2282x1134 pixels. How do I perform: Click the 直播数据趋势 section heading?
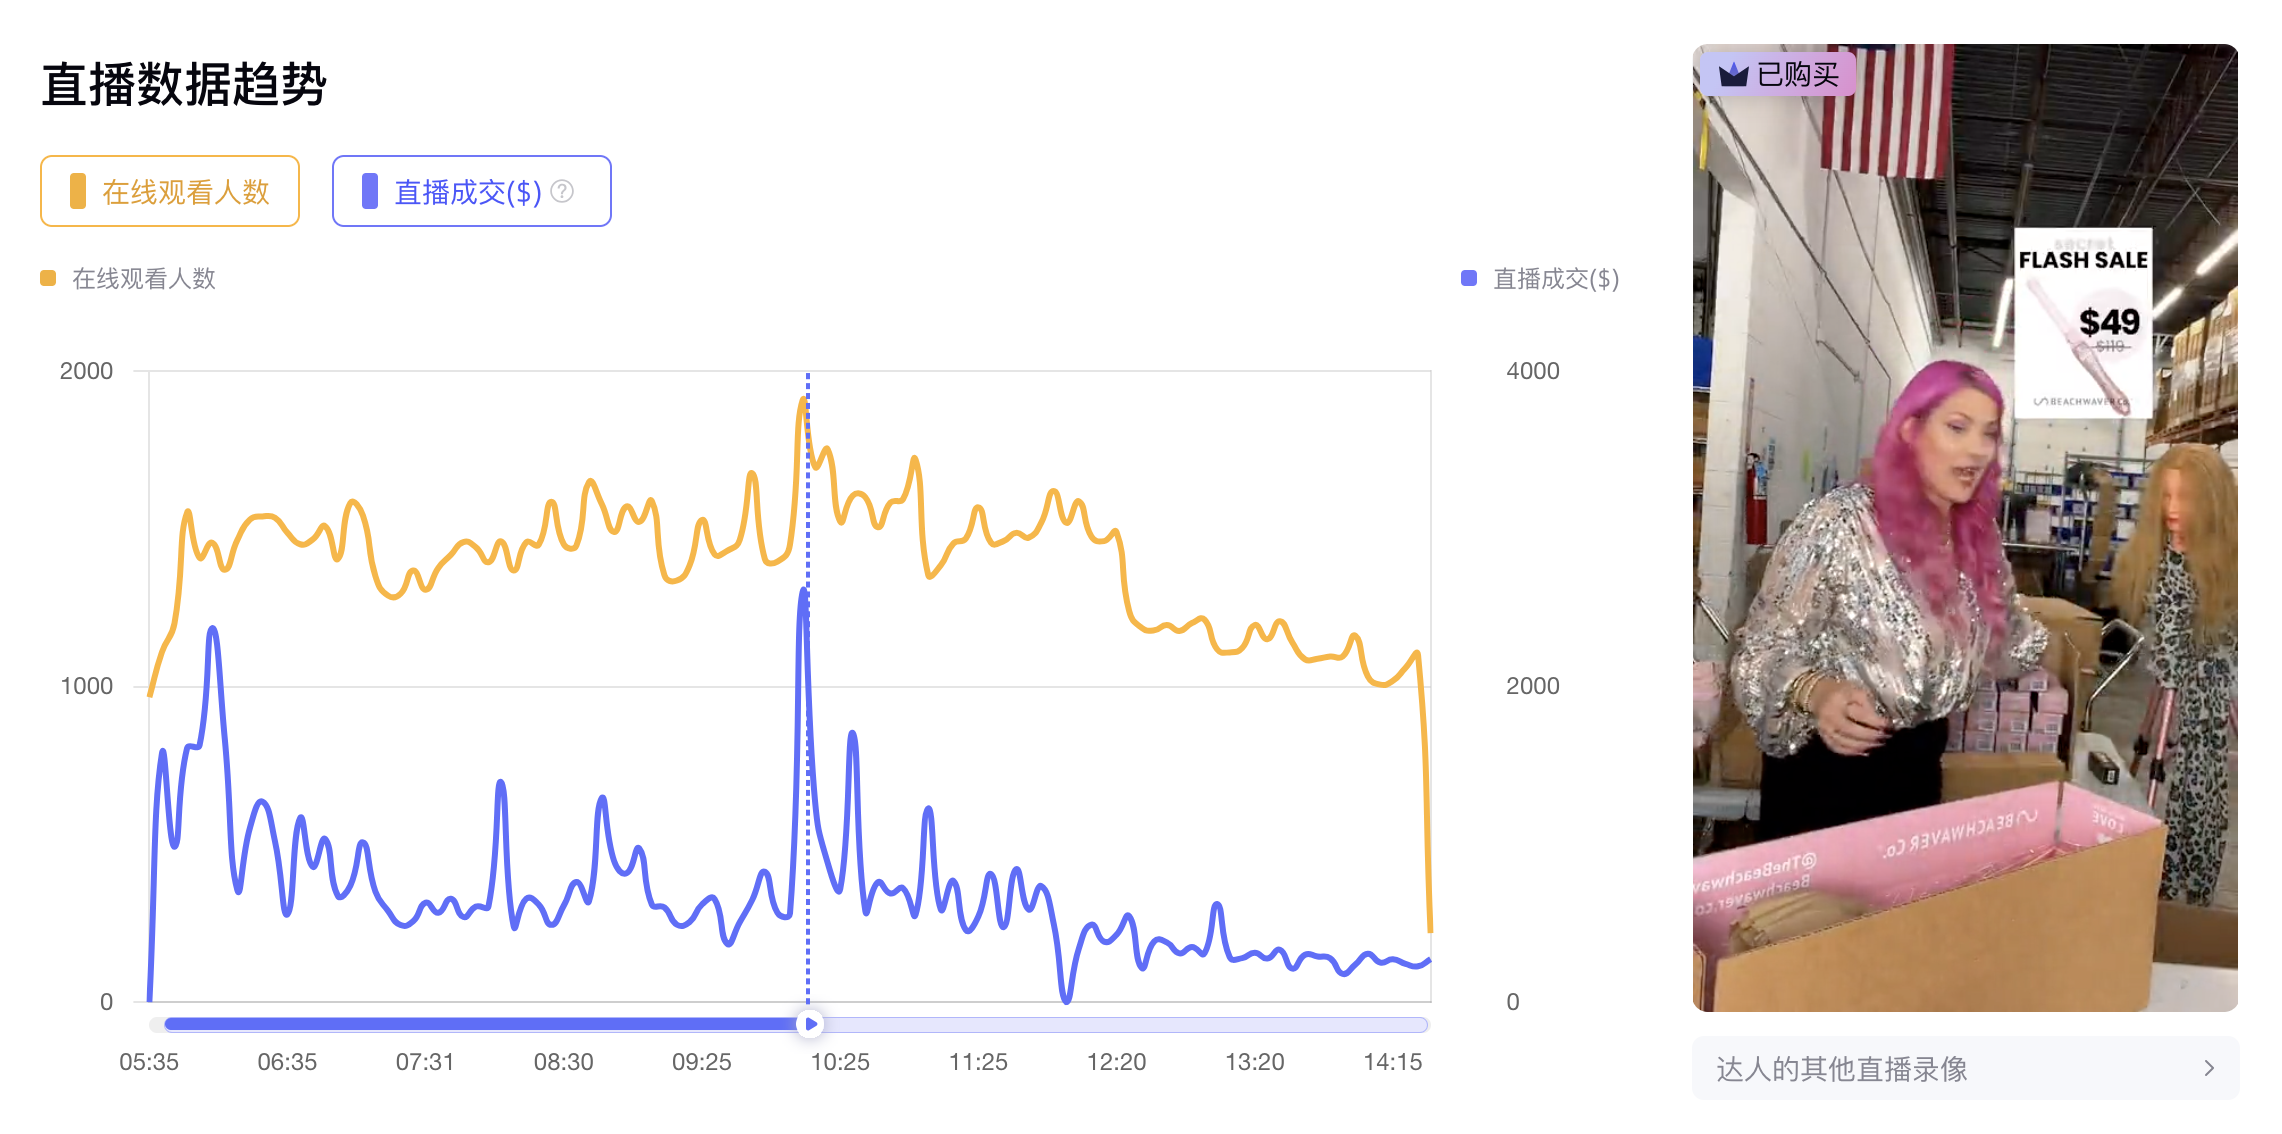(184, 84)
